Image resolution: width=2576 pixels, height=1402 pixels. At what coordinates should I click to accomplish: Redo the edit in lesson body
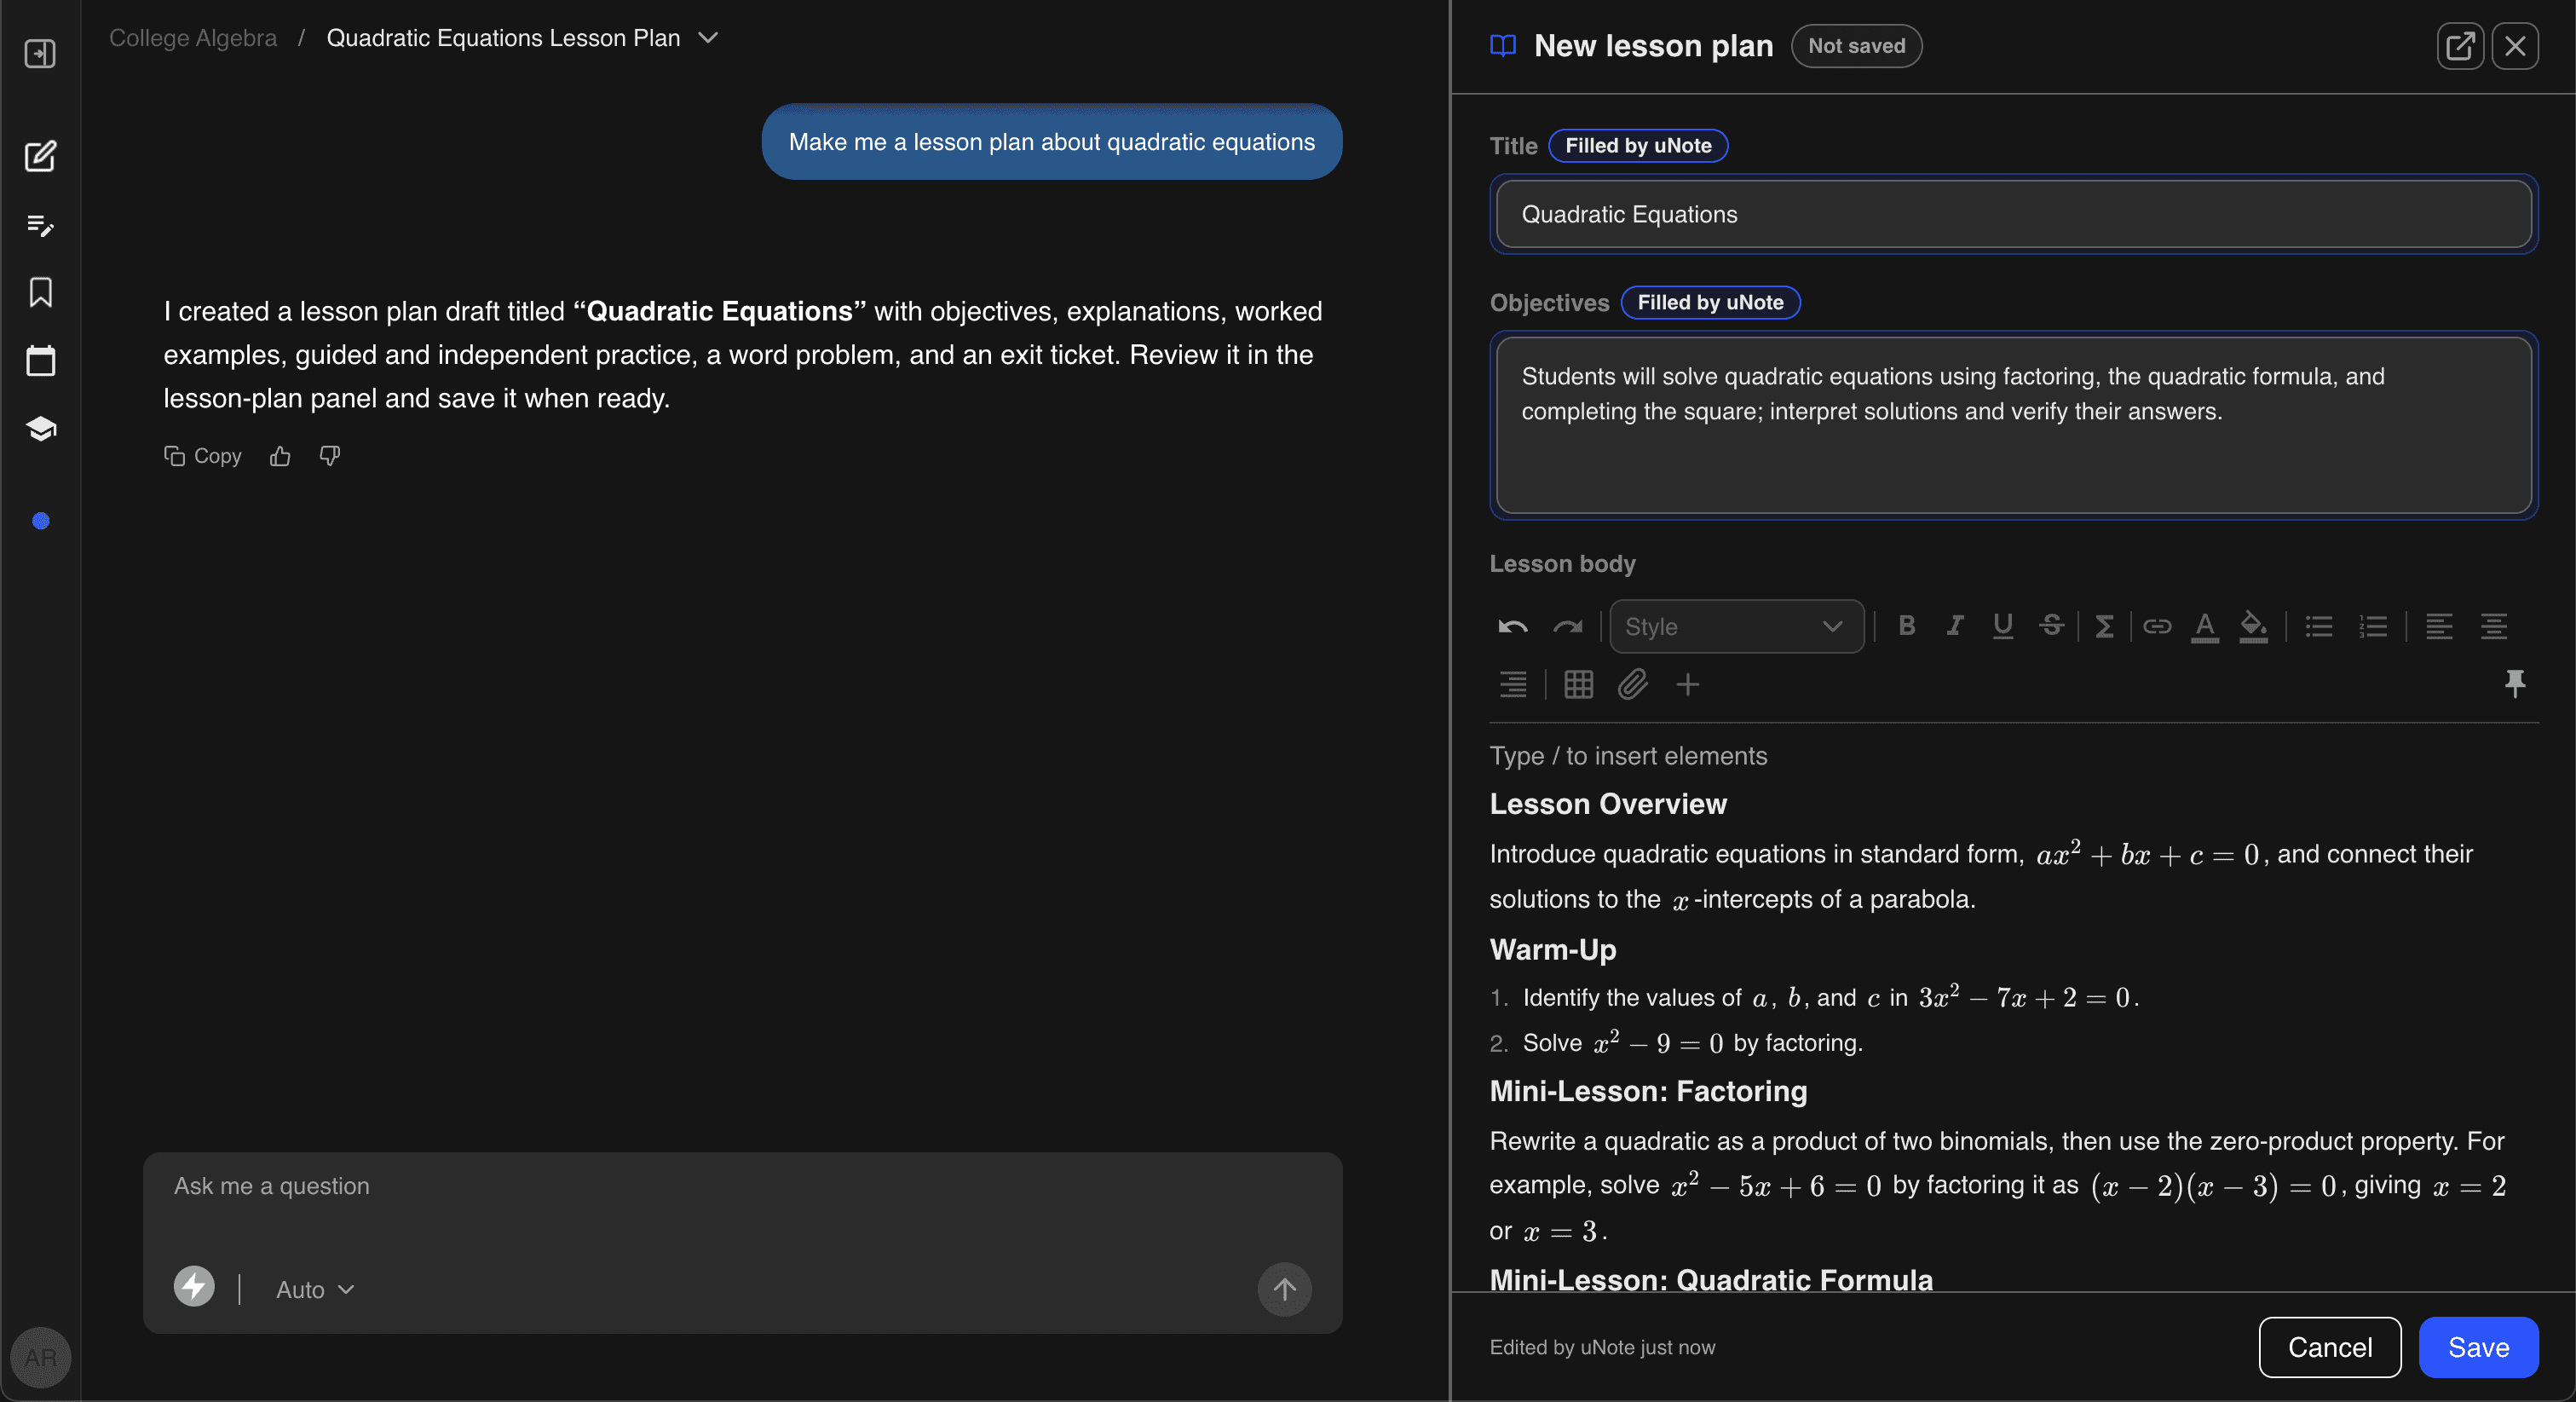pyautogui.click(x=1567, y=627)
